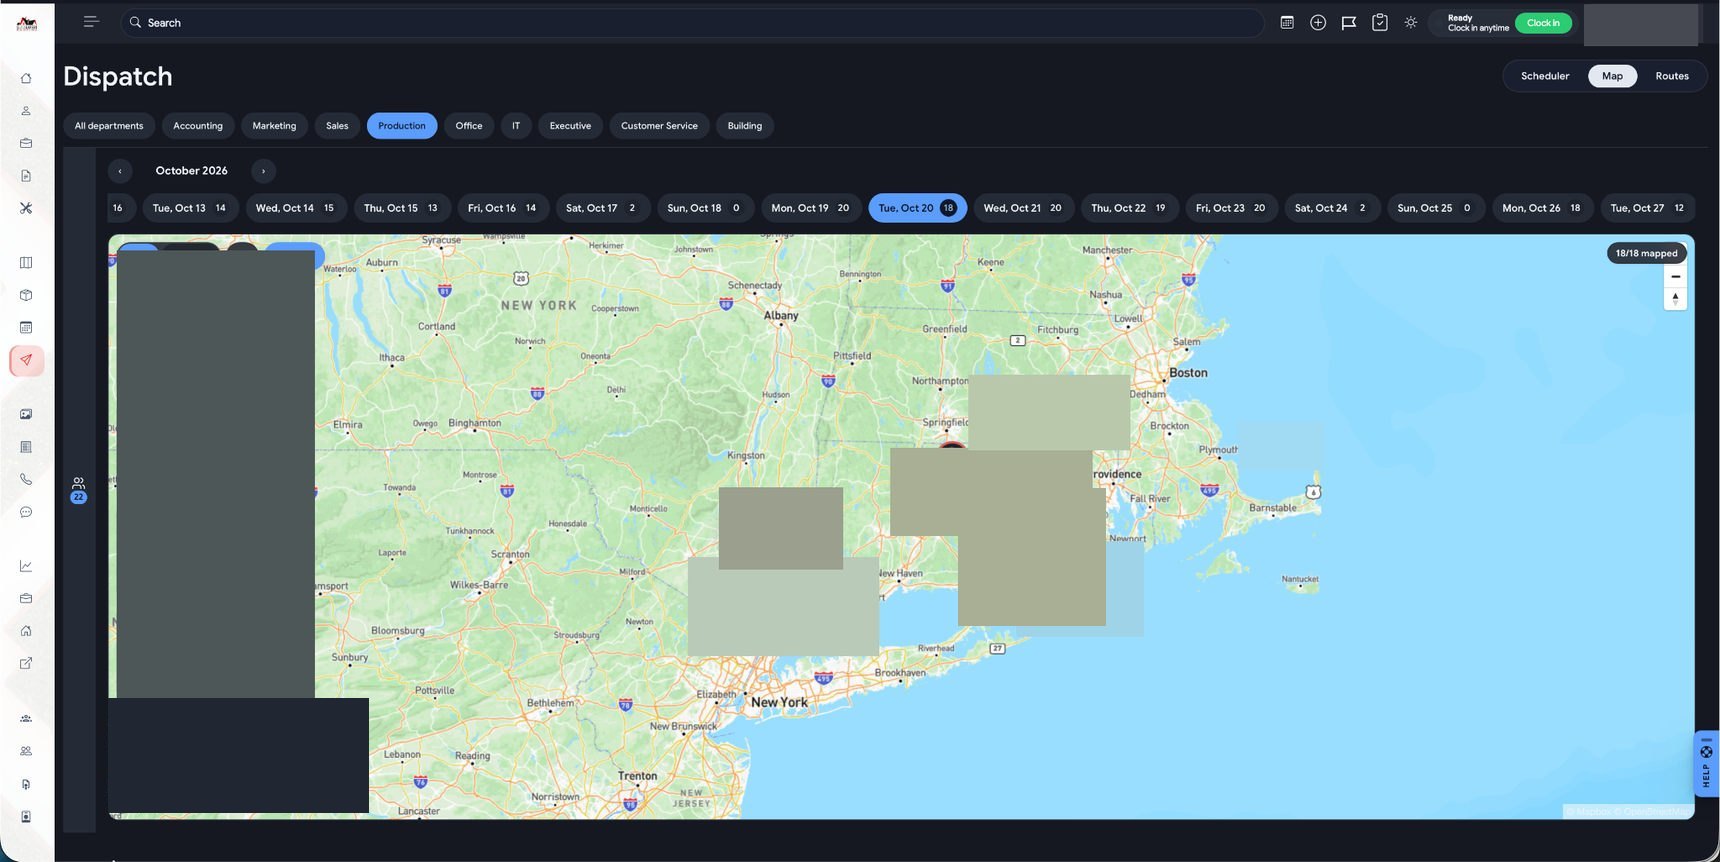Select the date Sat, Oct 24

(x=1331, y=208)
